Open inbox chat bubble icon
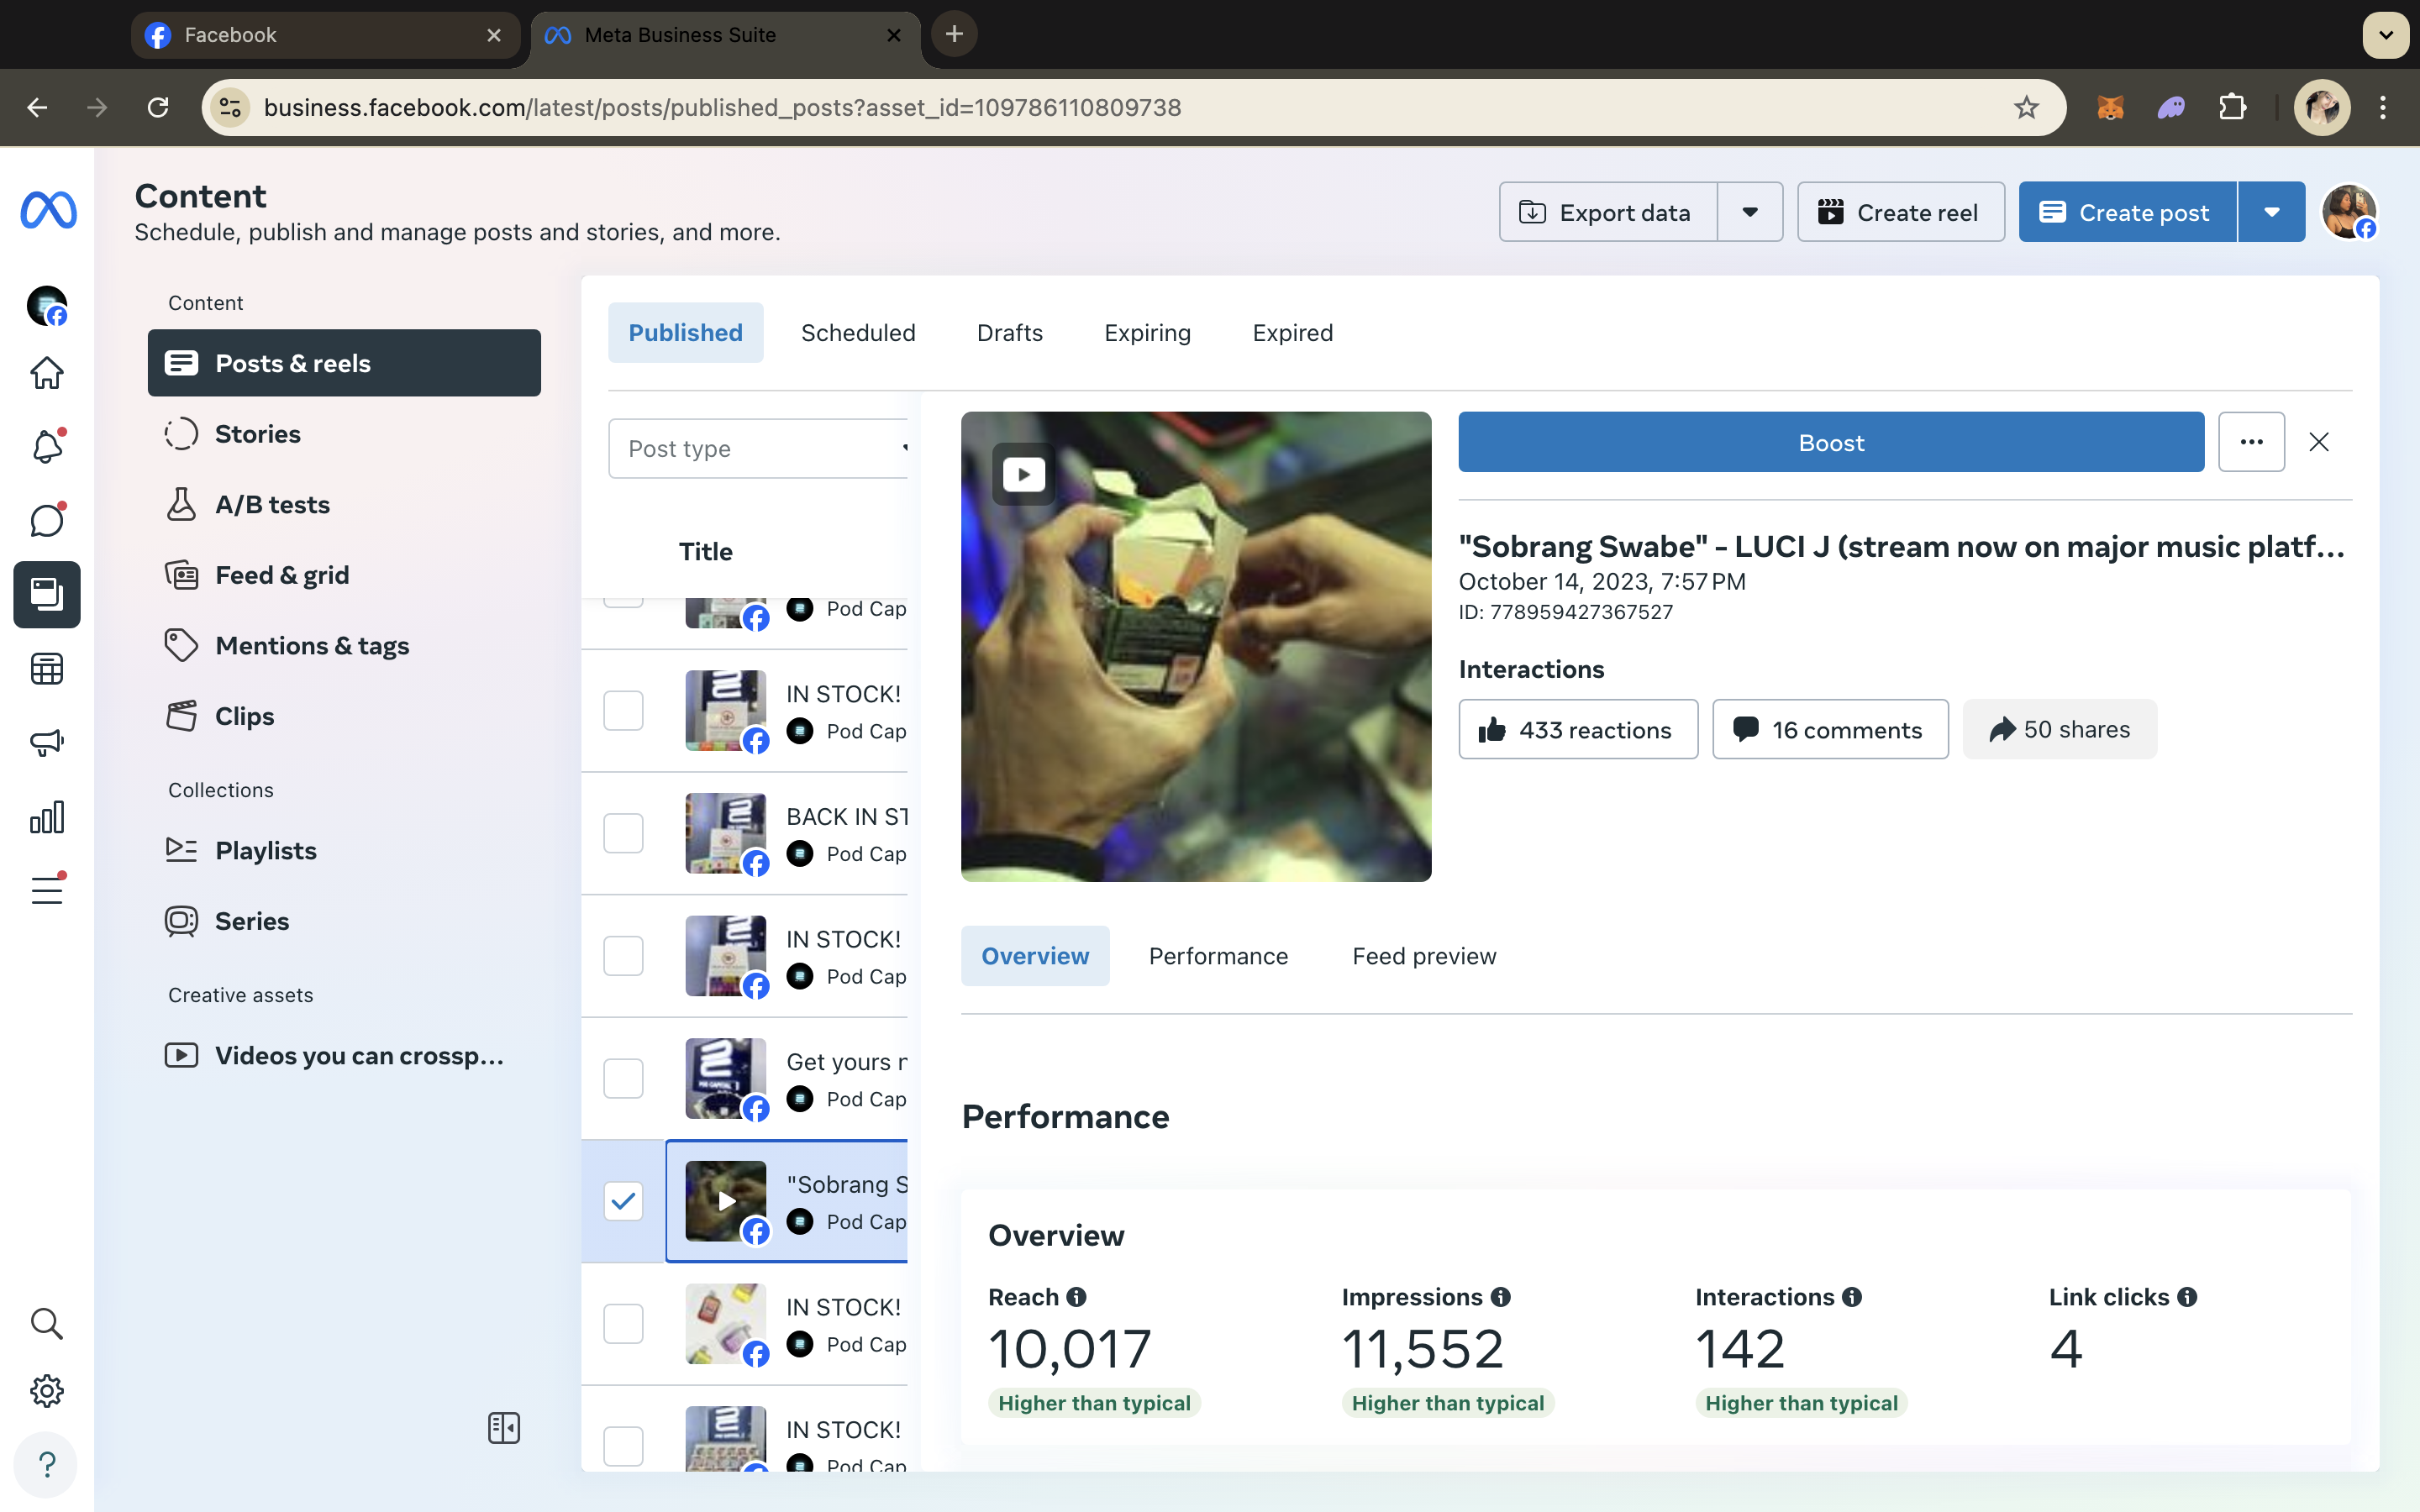The image size is (2420, 1512). point(47,520)
